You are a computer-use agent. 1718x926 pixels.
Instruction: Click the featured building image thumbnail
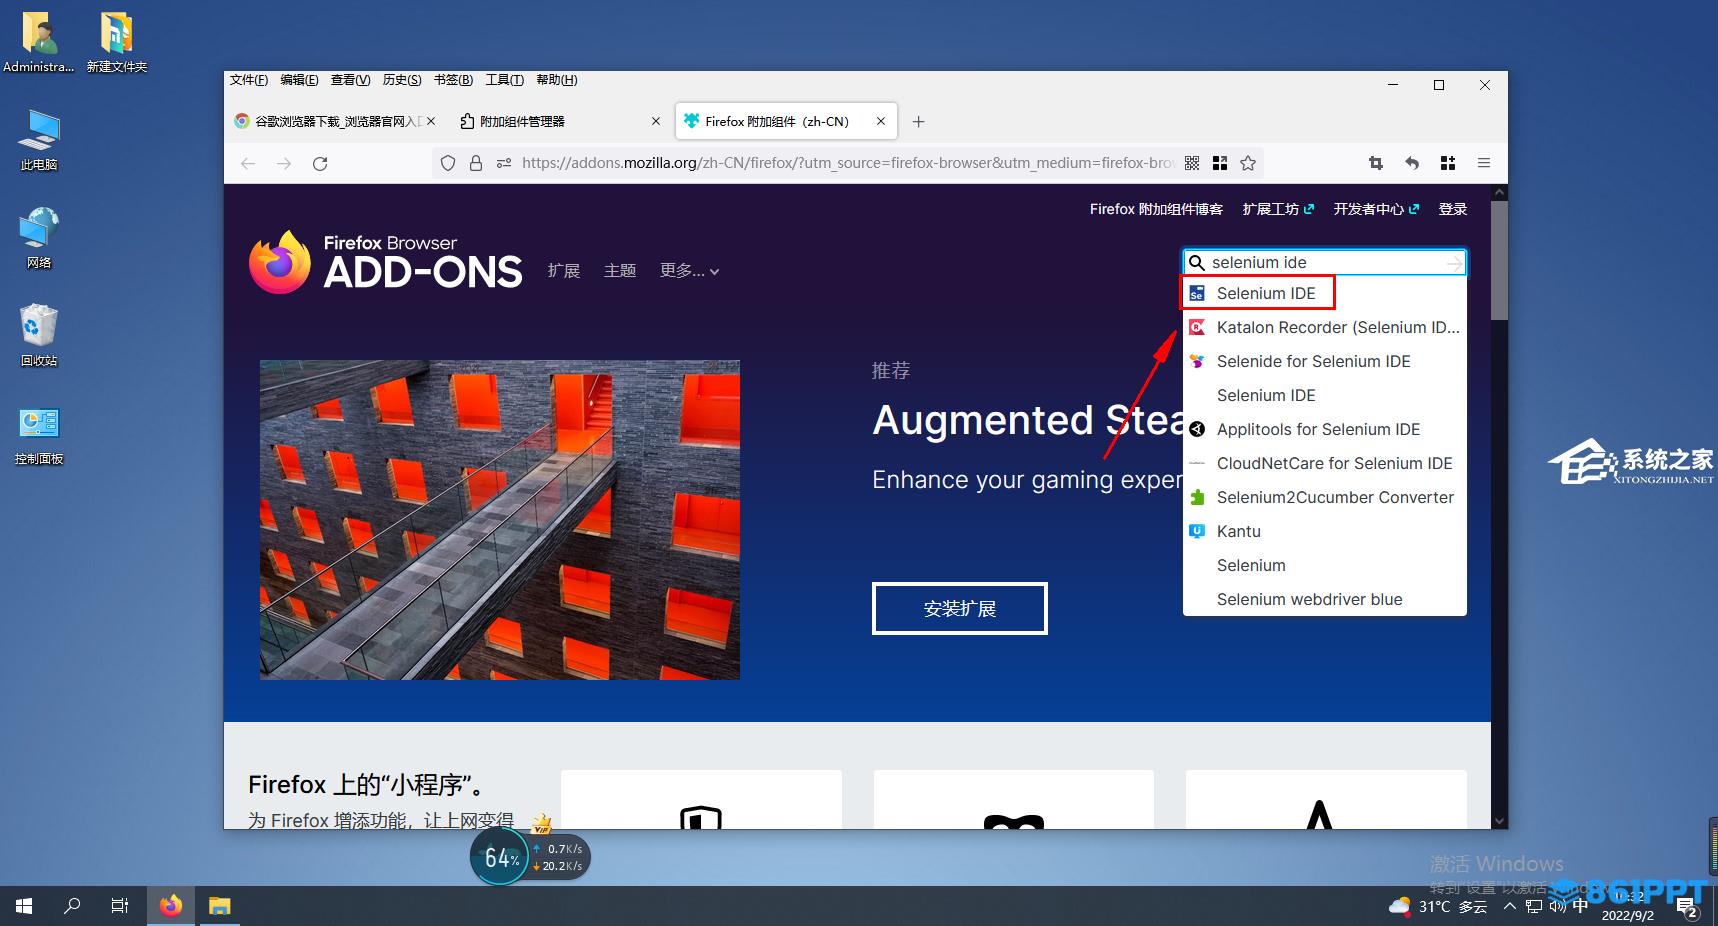tap(500, 520)
